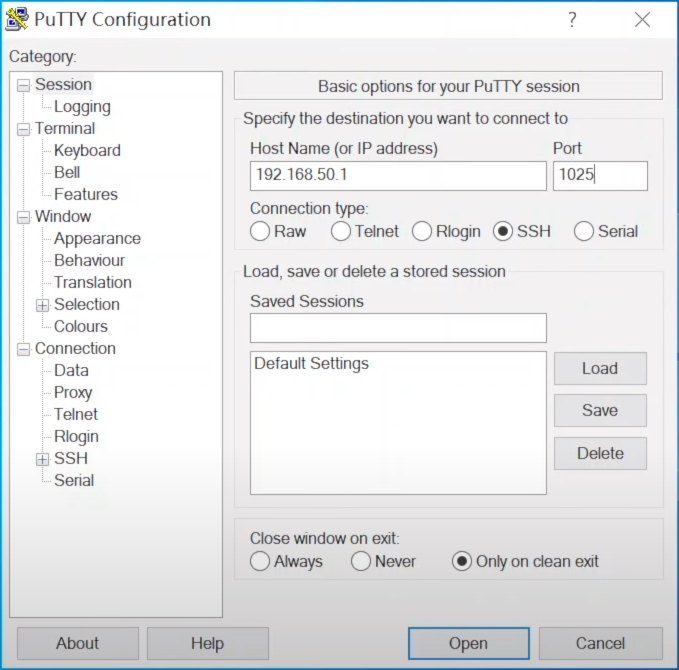Go to Appearance settings in tree
Screen dimensions: 679x670
pyautogui.click(x=97, y=239)
